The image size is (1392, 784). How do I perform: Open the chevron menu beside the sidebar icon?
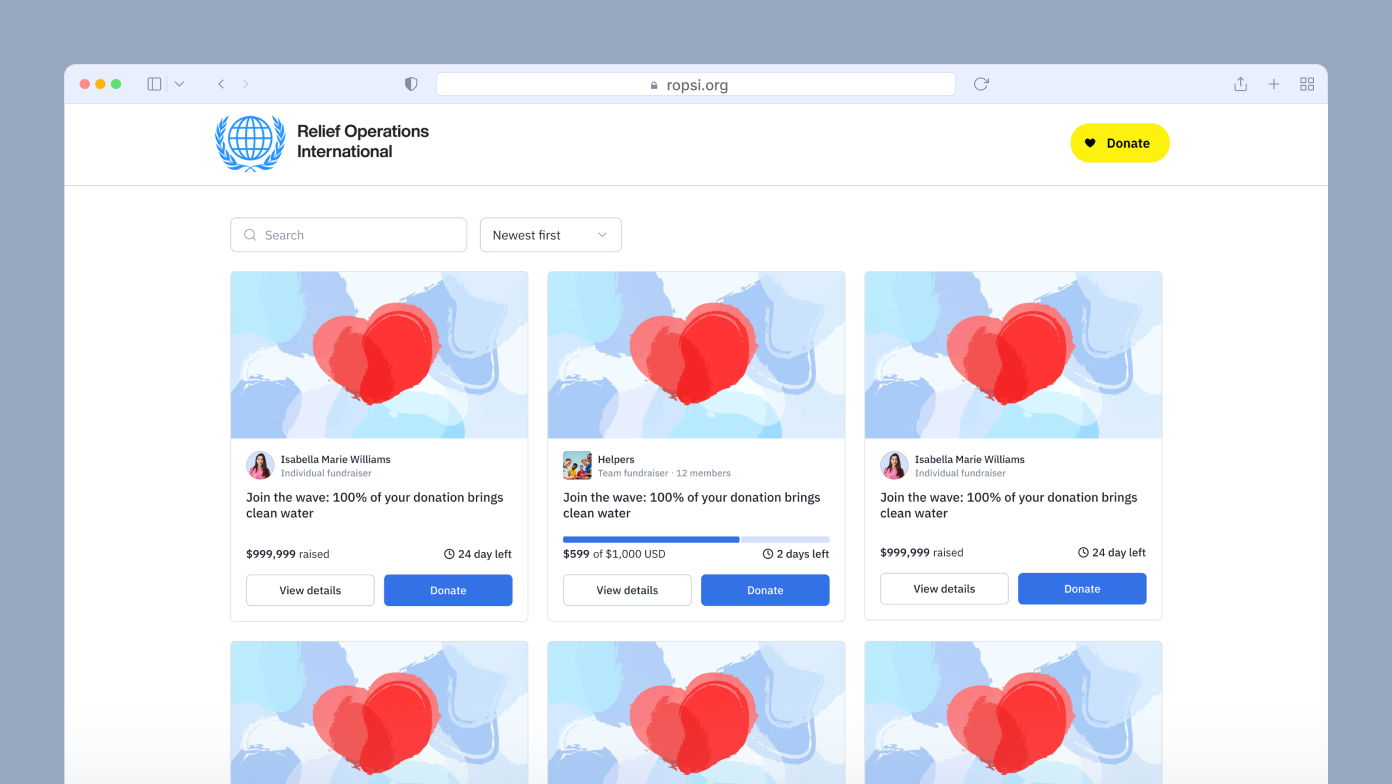click(x=179, y=84)
